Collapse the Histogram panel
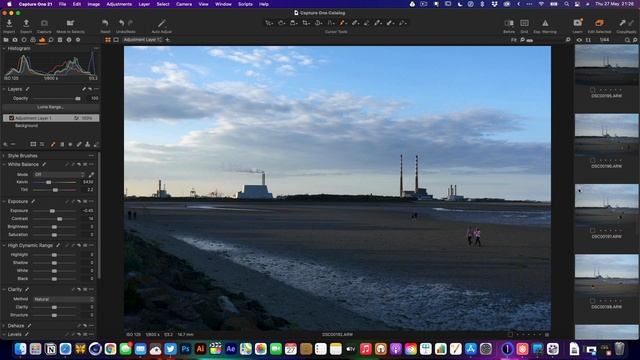 coord(4,49)
